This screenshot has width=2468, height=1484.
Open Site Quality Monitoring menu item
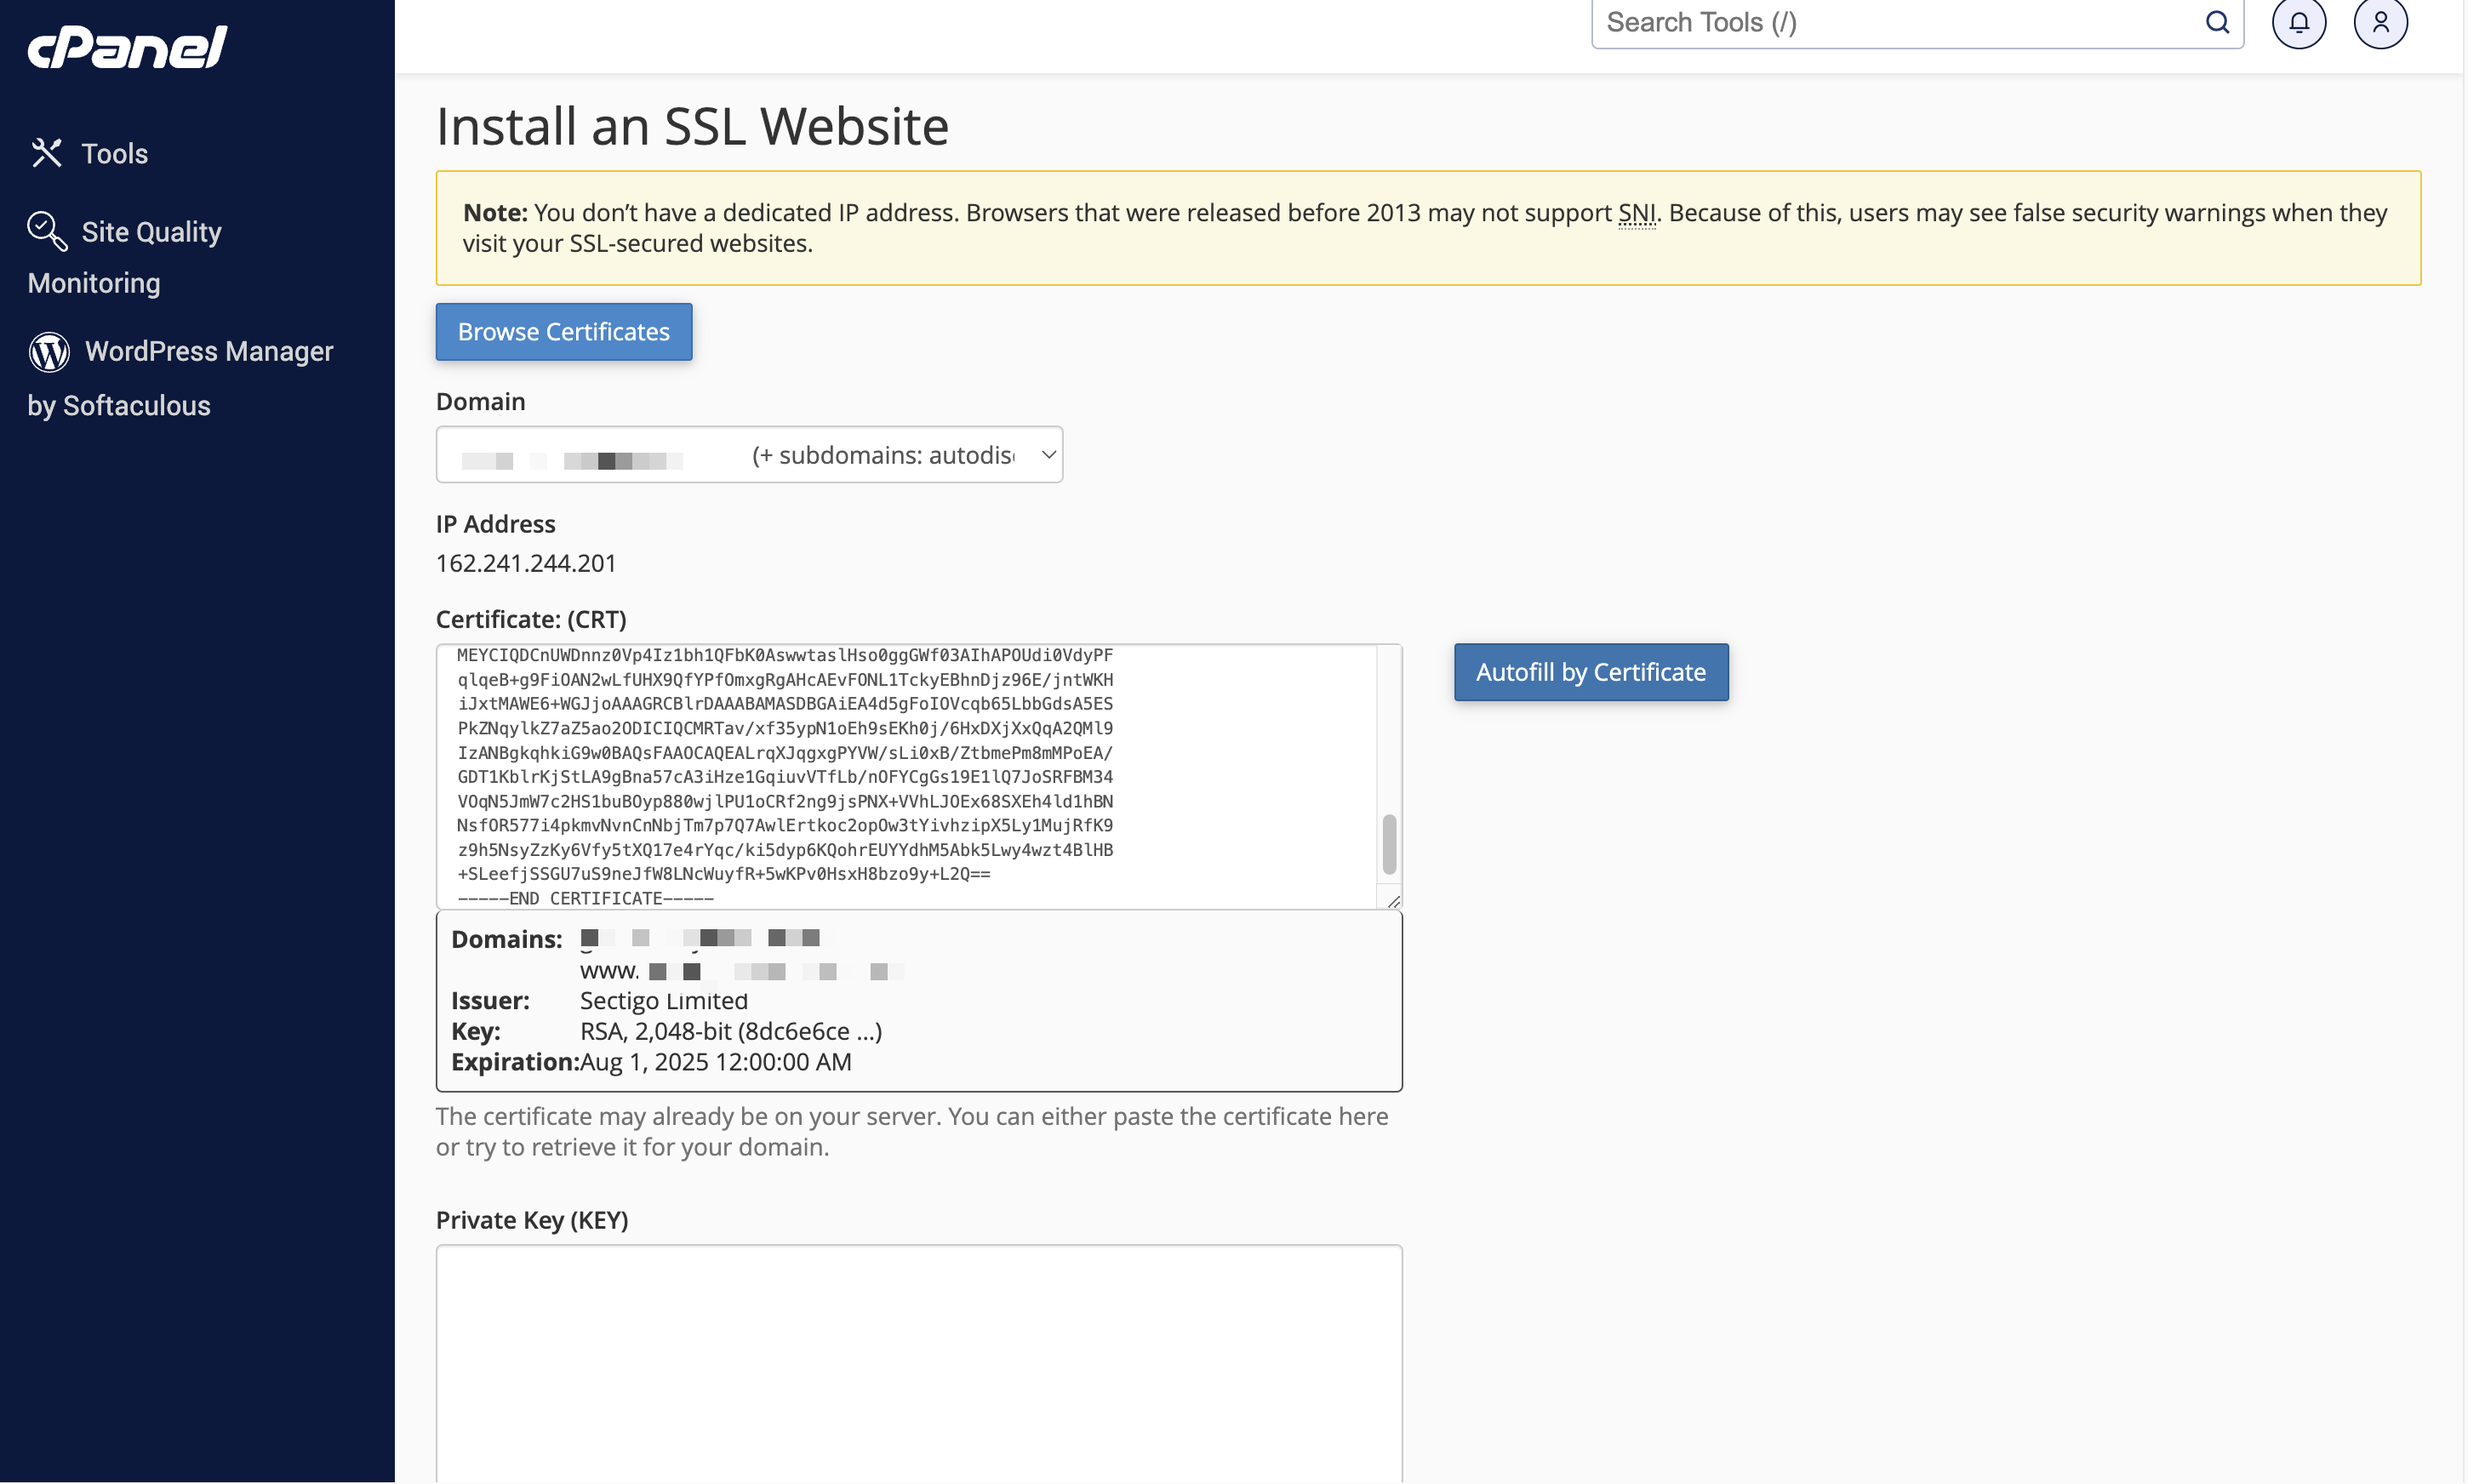coord(125,257)
